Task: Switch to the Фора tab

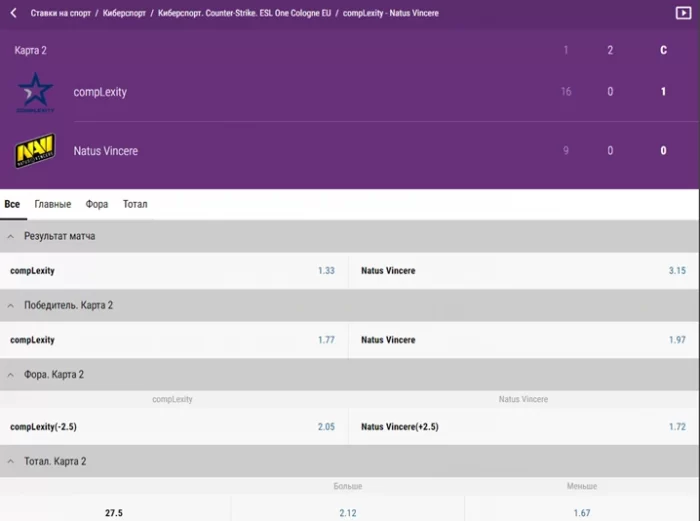Action: point(97,204)
